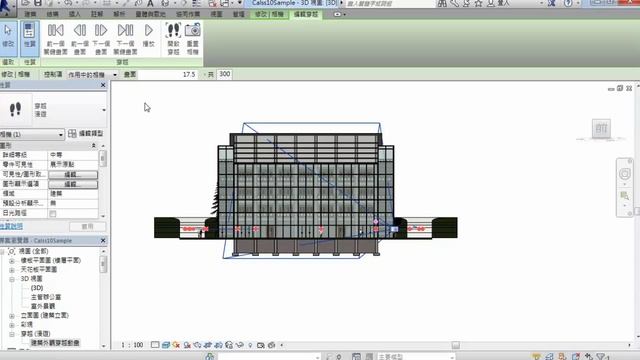Click 編輯 button for 圖形顯示選項

73,184
